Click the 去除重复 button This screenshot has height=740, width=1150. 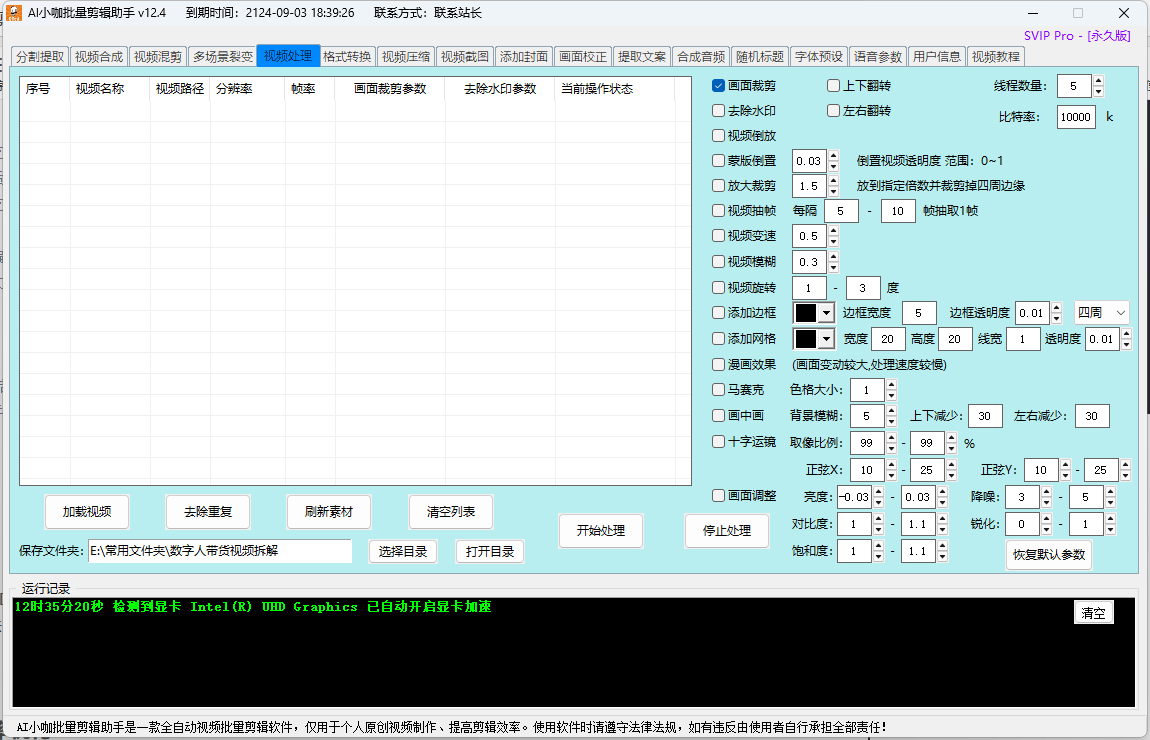[208, 512]
